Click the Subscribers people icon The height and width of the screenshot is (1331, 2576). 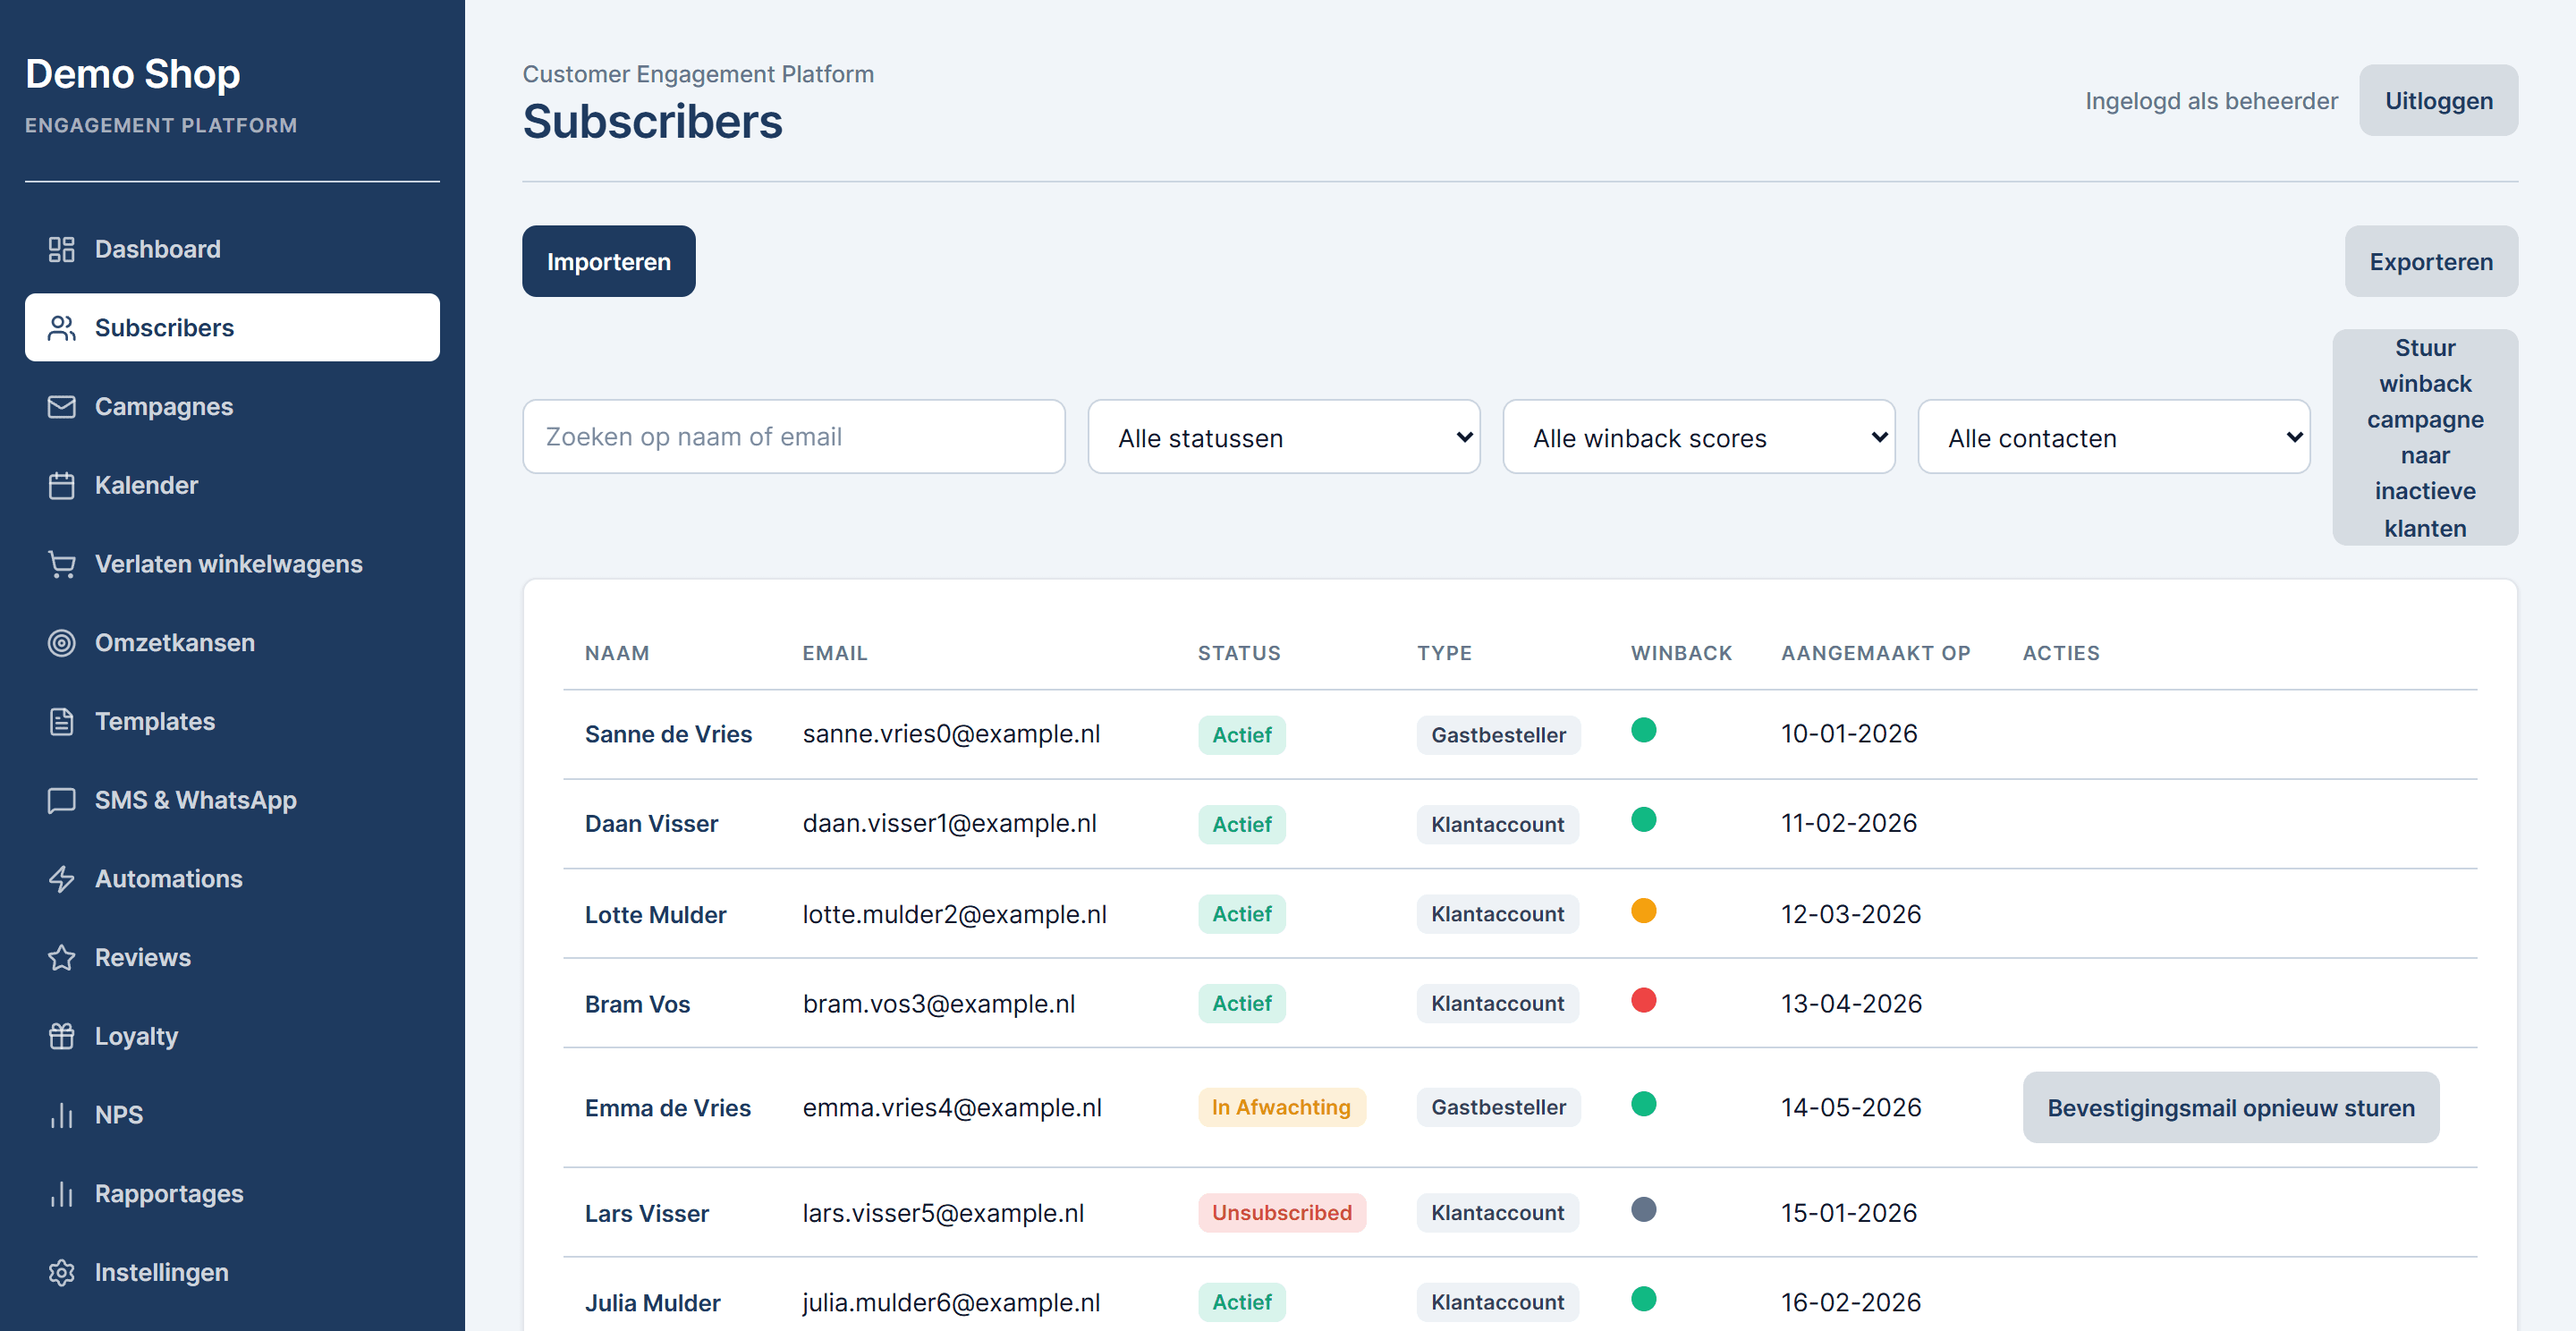point(62,328)
